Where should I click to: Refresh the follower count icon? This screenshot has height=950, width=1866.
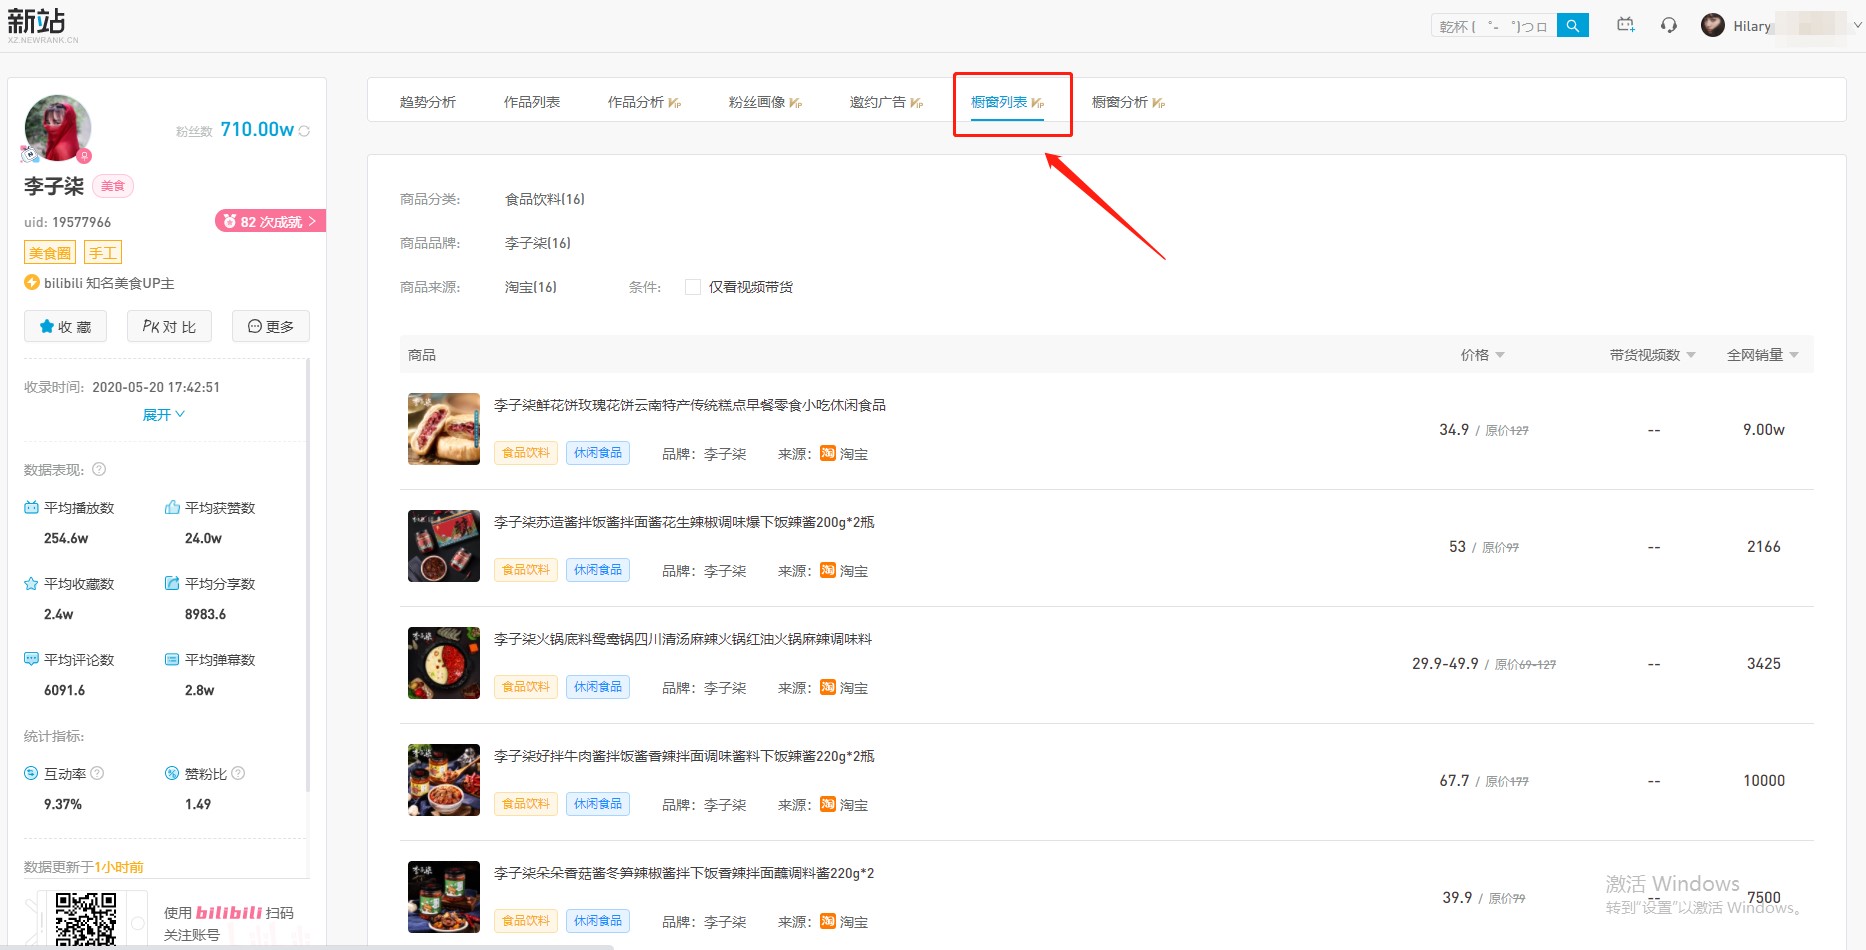tap(304, 131)
